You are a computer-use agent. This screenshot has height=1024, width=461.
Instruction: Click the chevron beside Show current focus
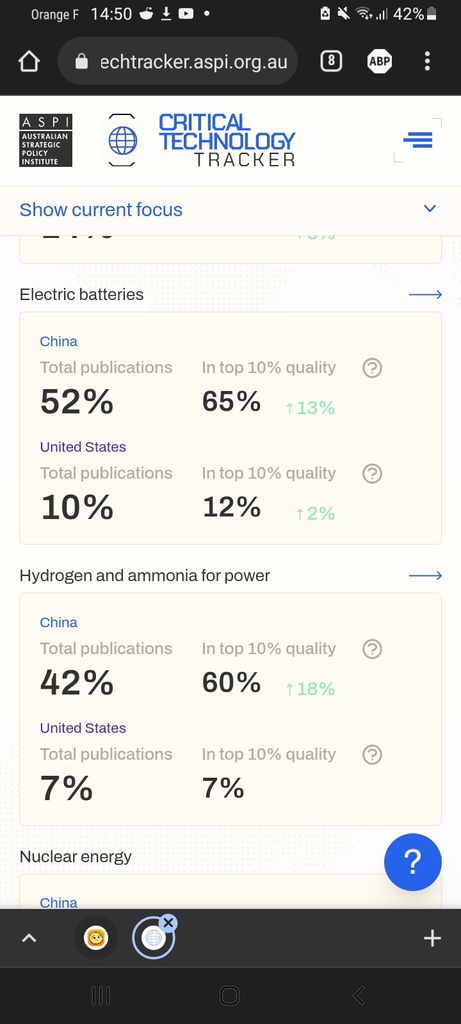430,209
